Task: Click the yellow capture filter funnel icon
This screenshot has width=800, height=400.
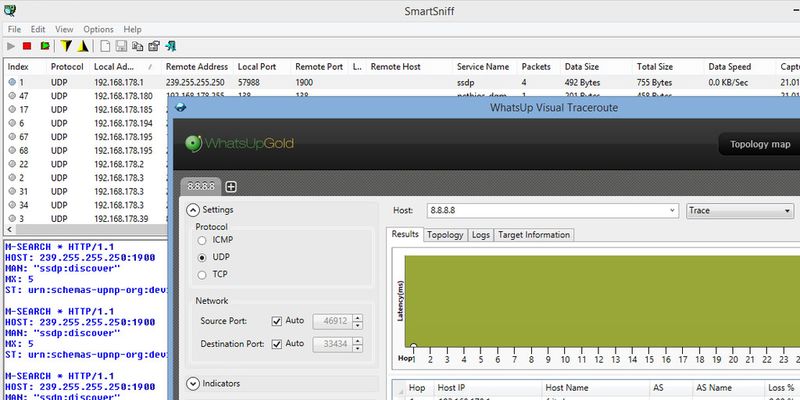Action: pos(66,46)
